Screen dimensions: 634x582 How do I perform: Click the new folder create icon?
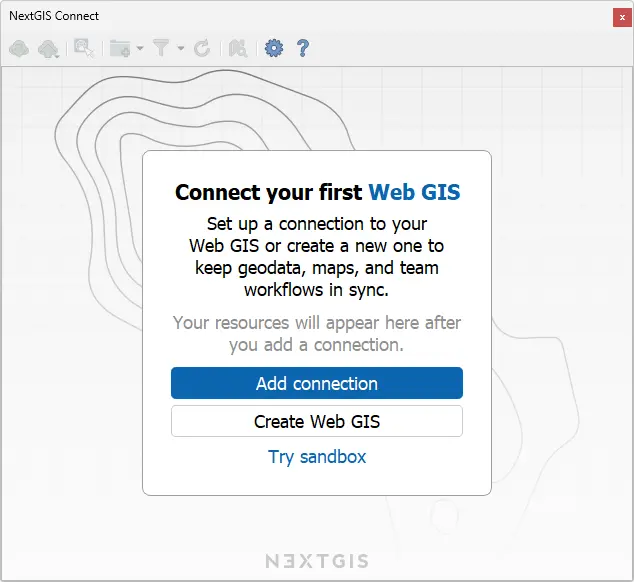click(120, 49)
